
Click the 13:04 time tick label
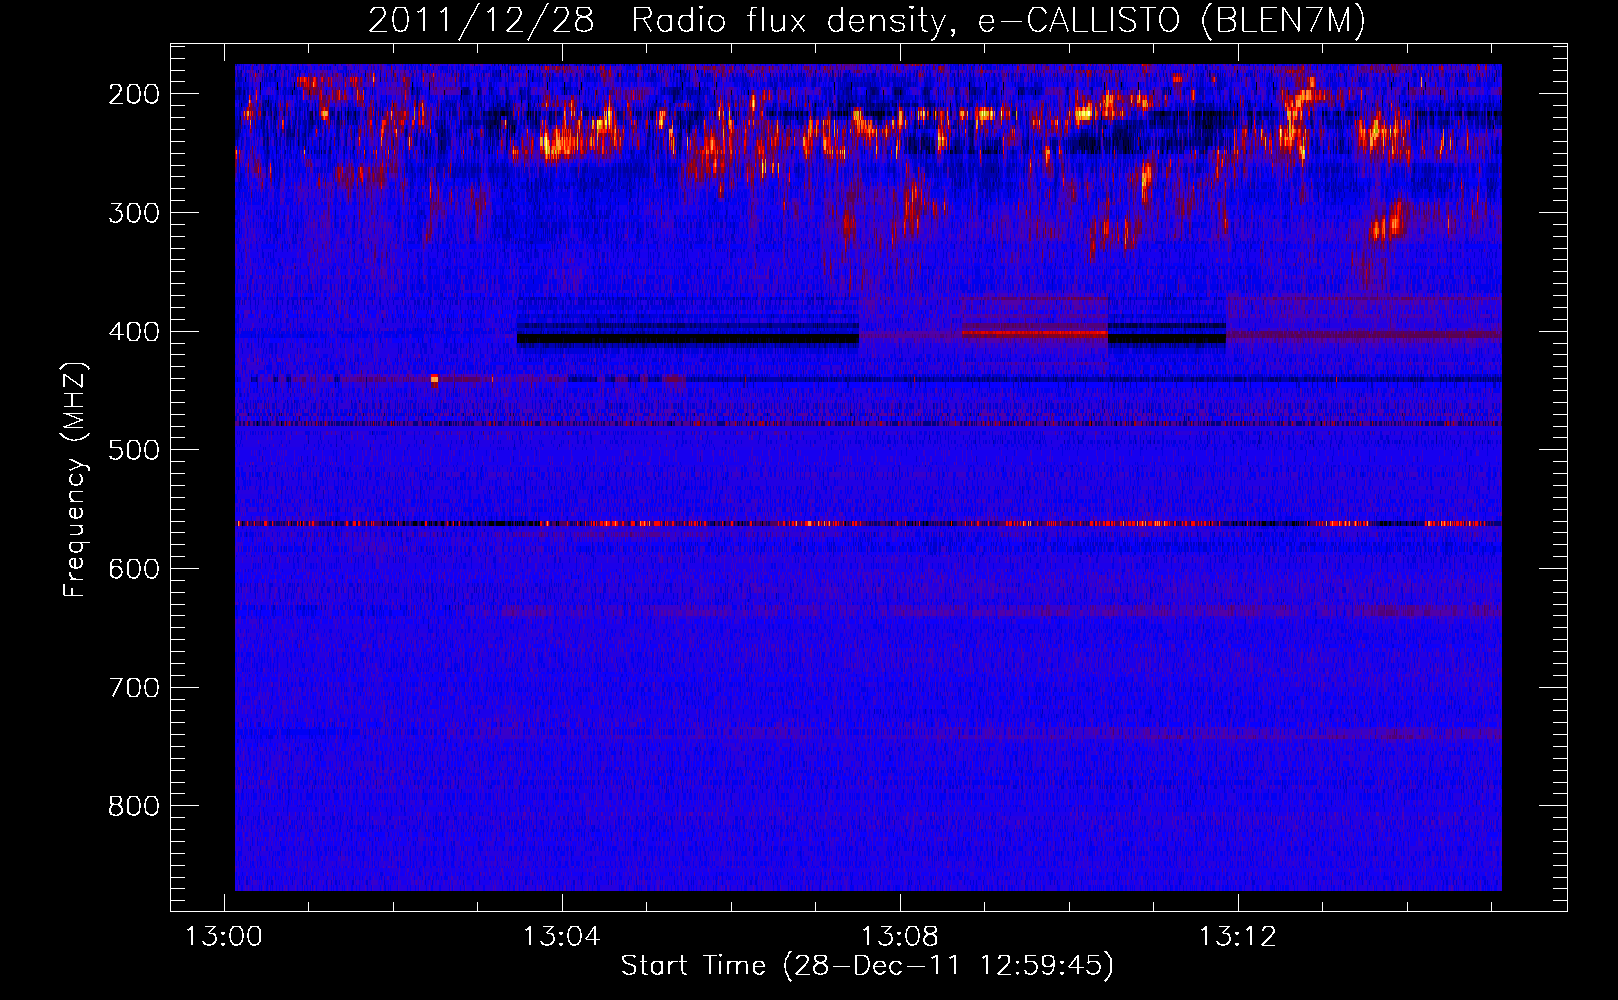pyautogui.click(x=562, y=937)
